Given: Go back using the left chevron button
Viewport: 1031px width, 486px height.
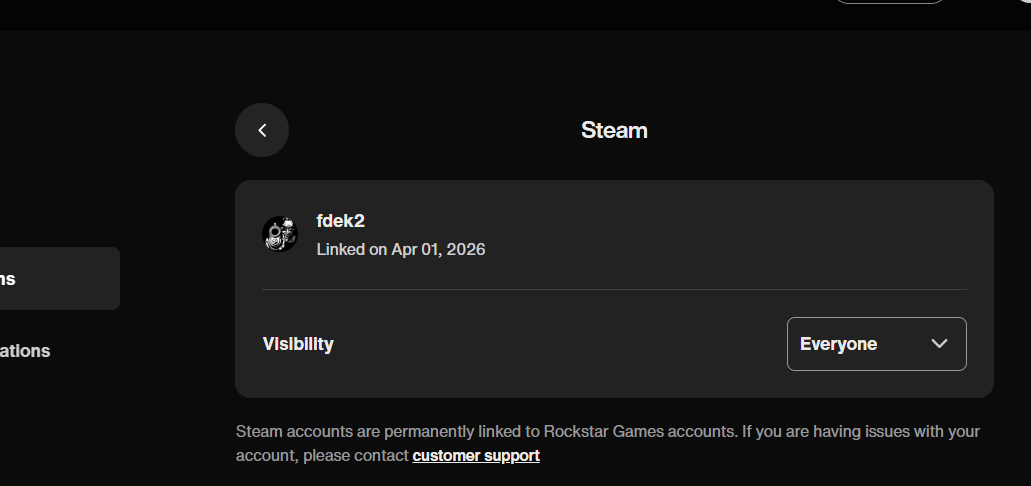Looking at the screenshot, I should [262, 130].
